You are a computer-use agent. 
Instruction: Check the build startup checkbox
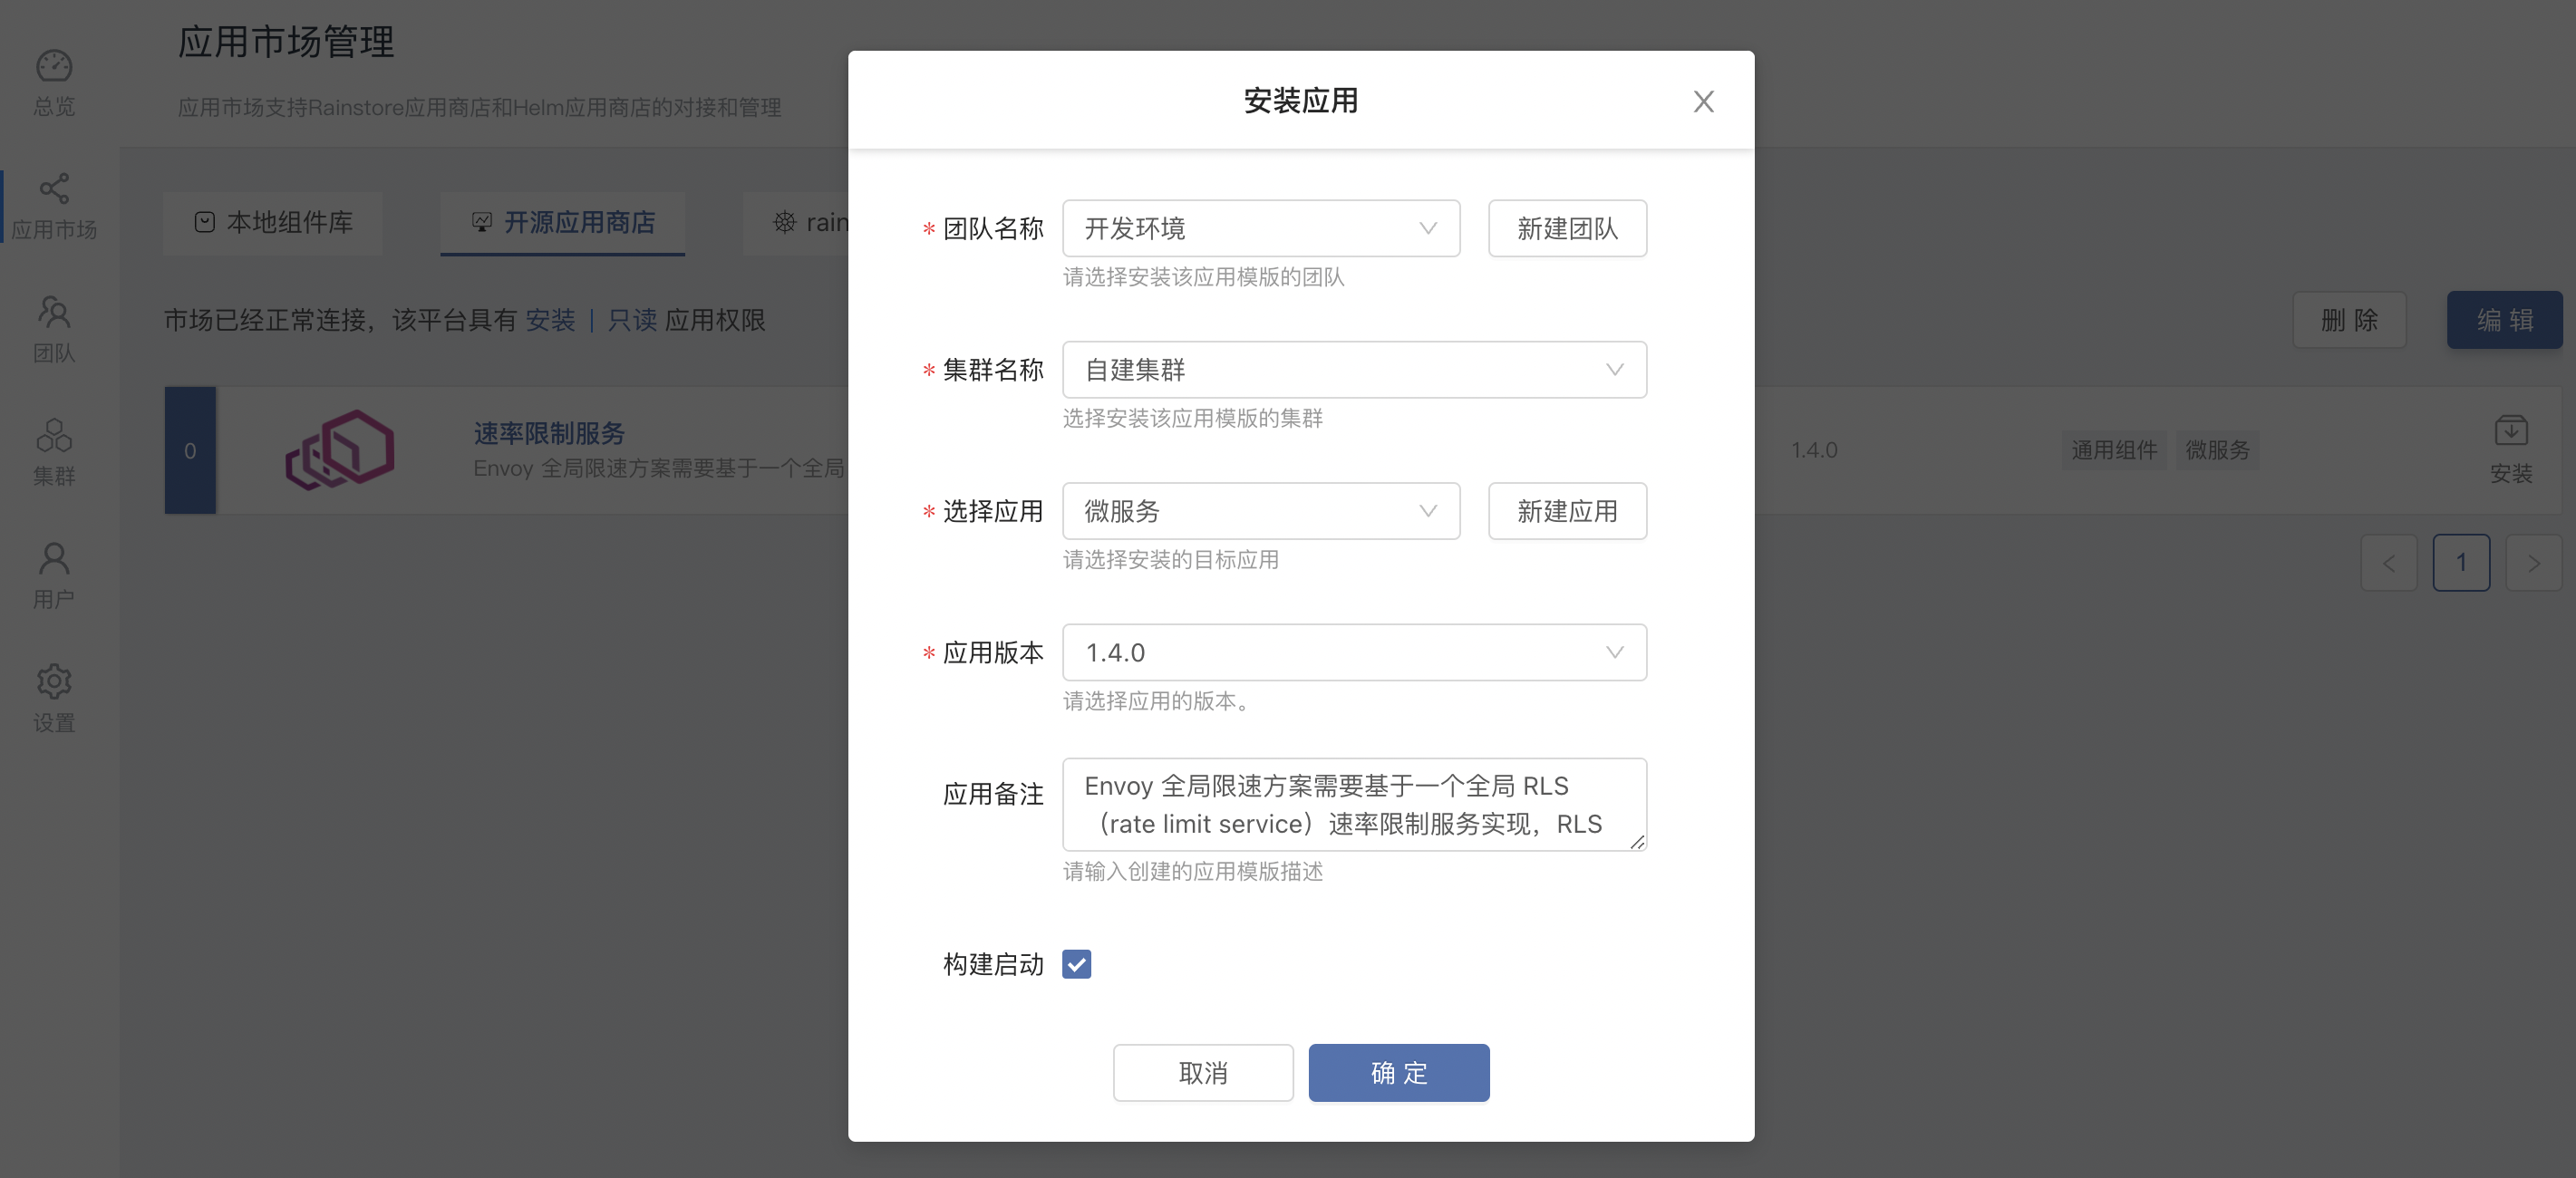pos(1078,962)
